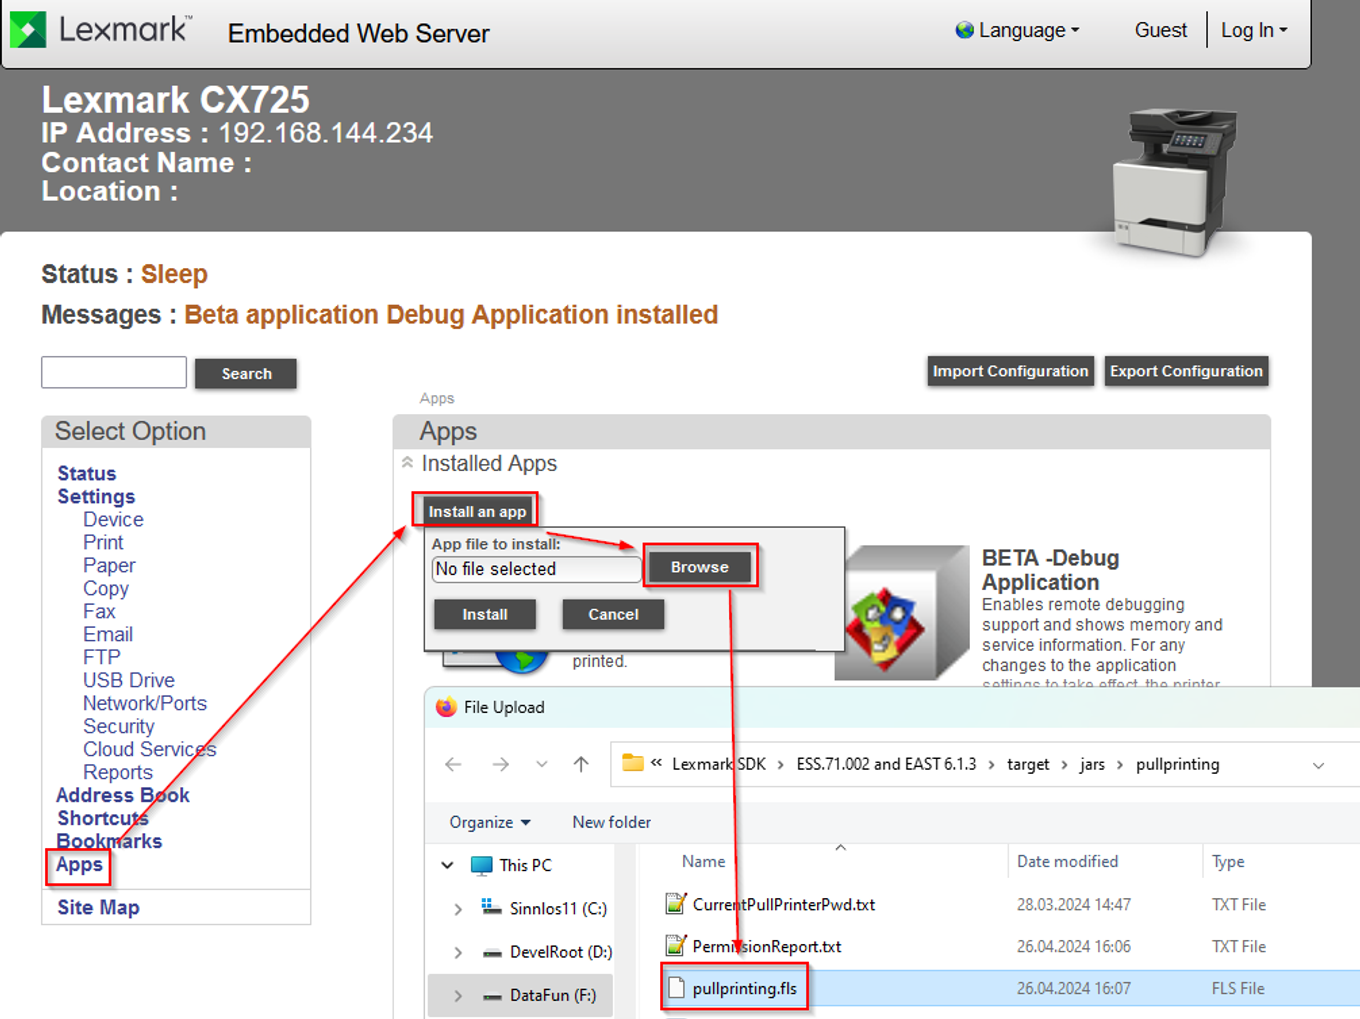Select USB Drive under Settings
Image resolution: width=1360 pixels, height=1019 pixels.
point(129,680)
